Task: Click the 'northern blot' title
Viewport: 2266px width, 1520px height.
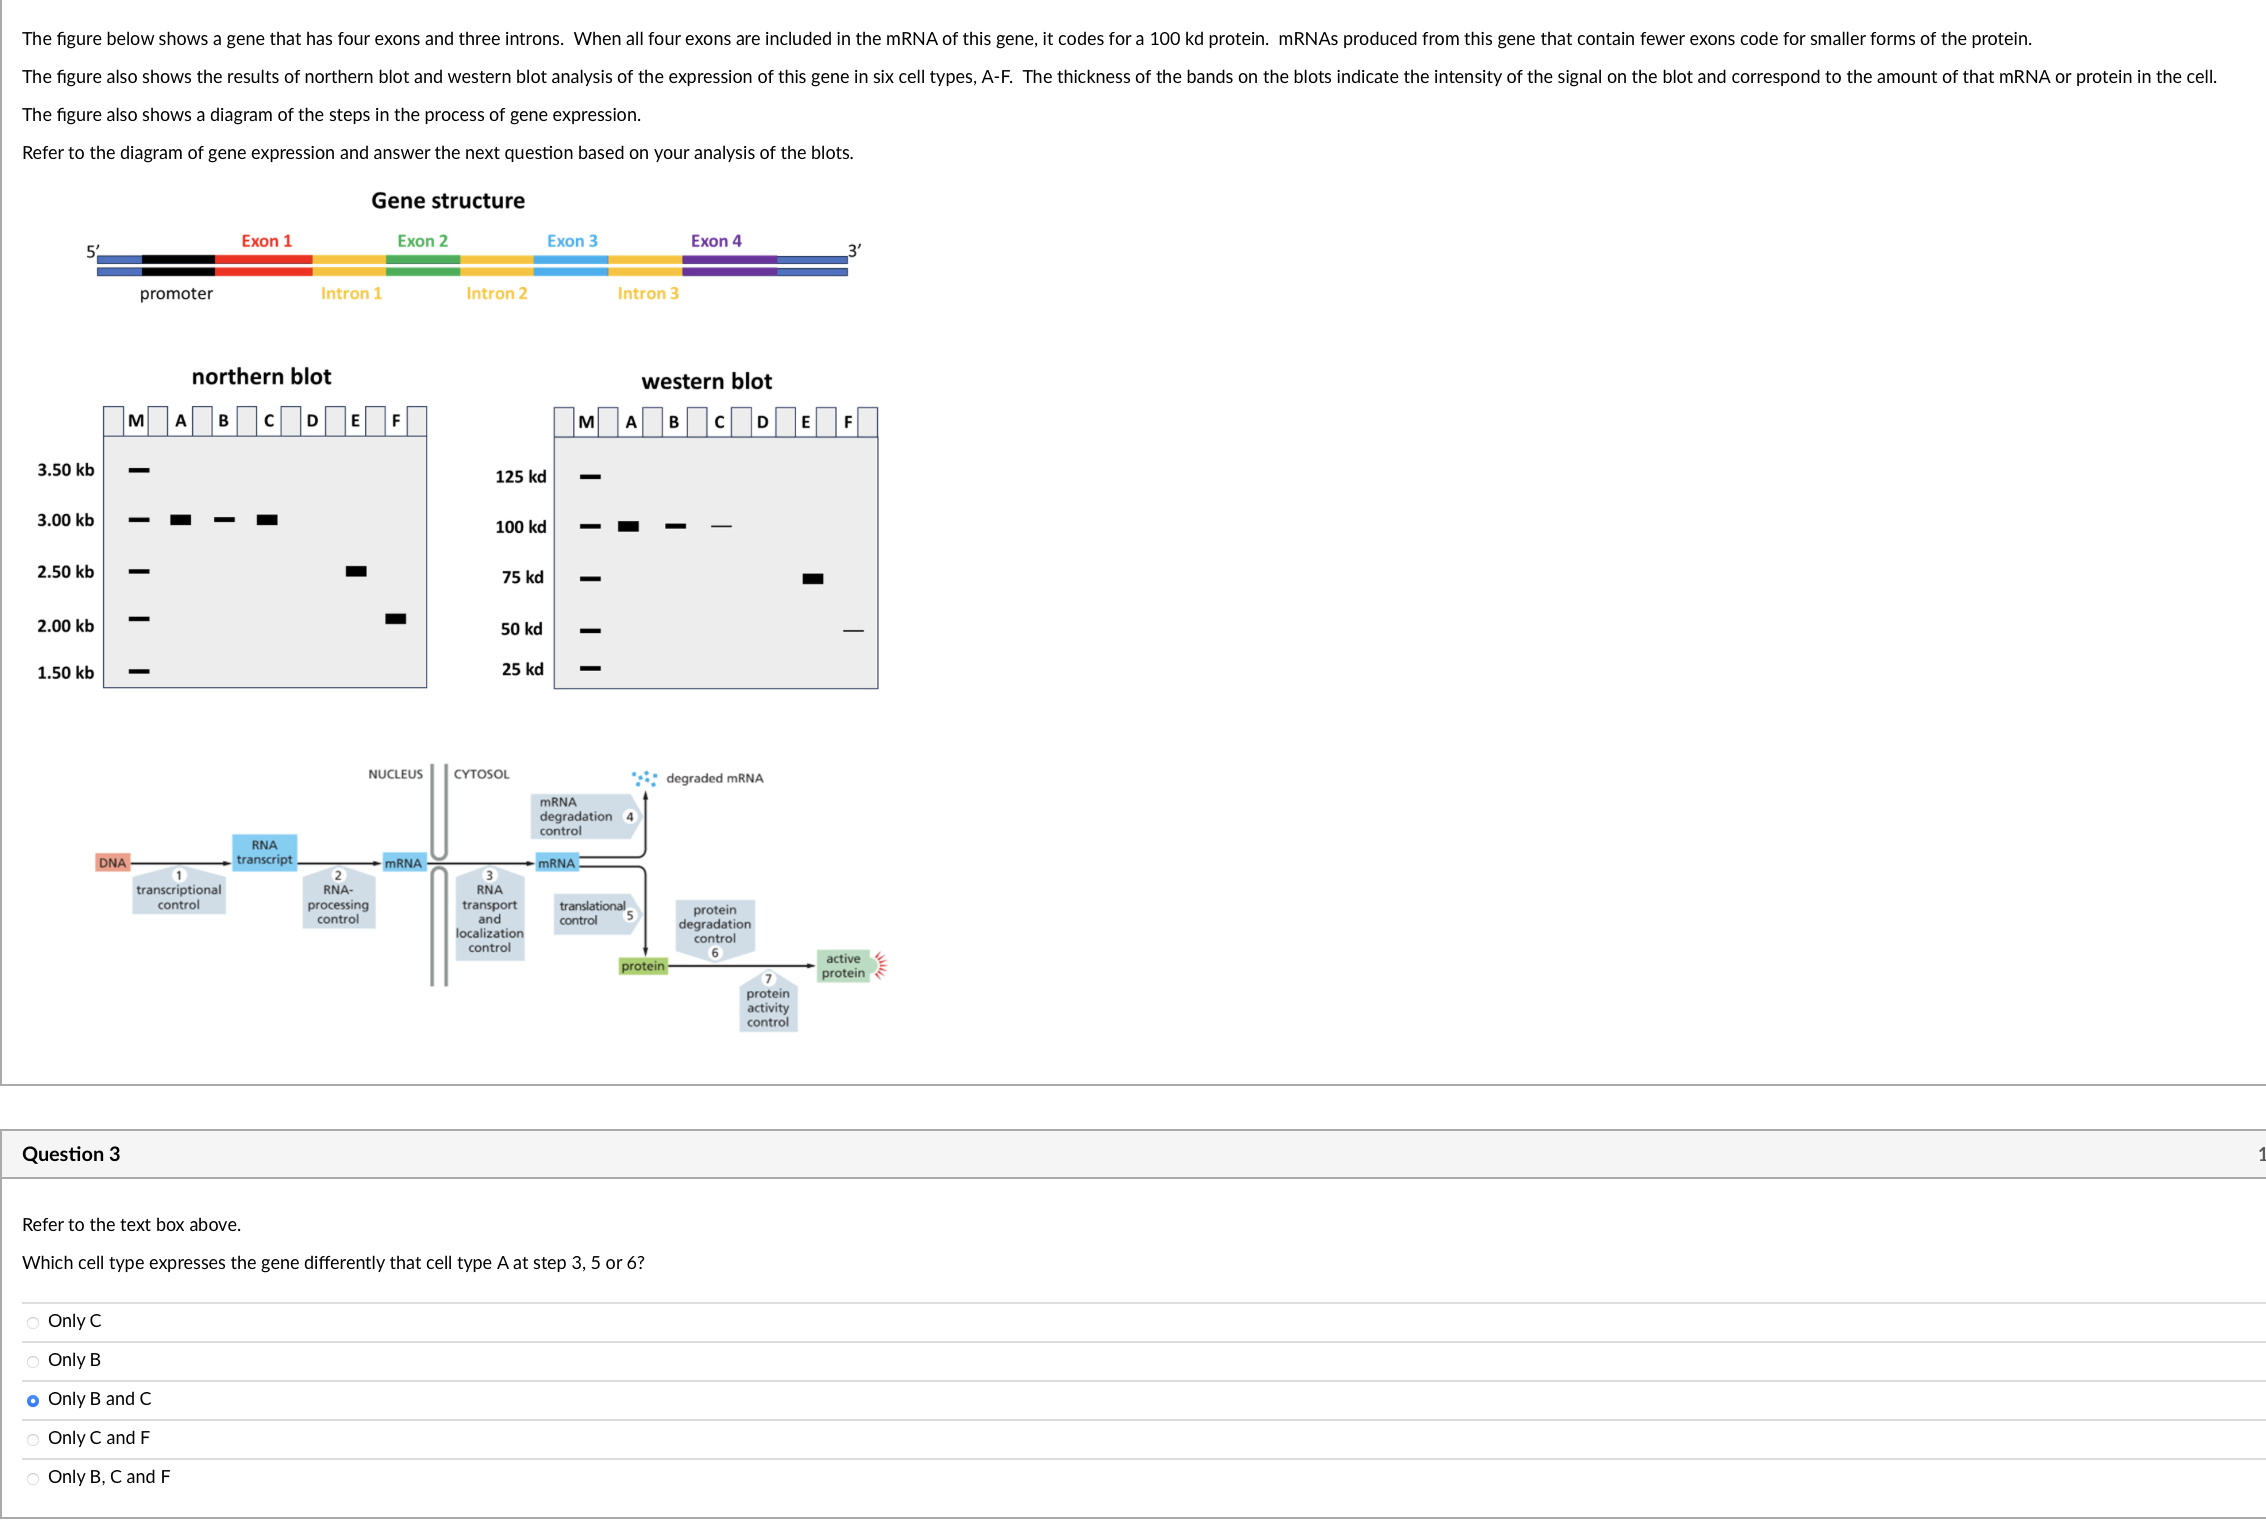Action: [261, 377]
